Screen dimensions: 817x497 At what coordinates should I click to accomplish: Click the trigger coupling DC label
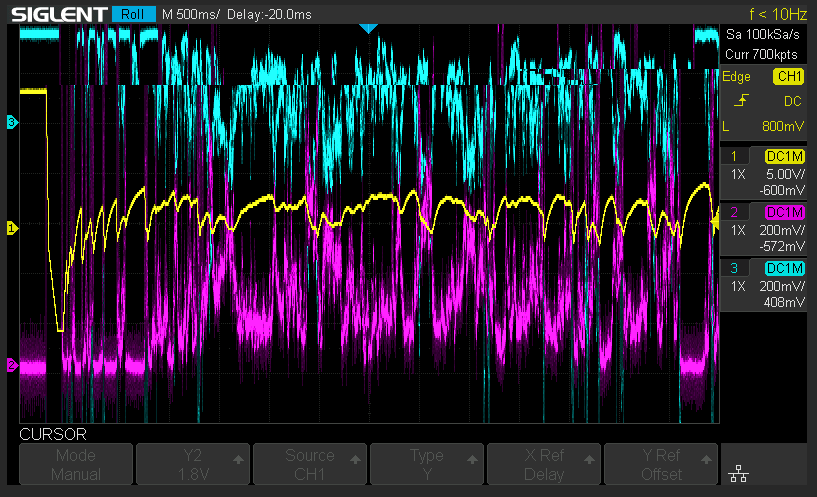click(793, 101)
